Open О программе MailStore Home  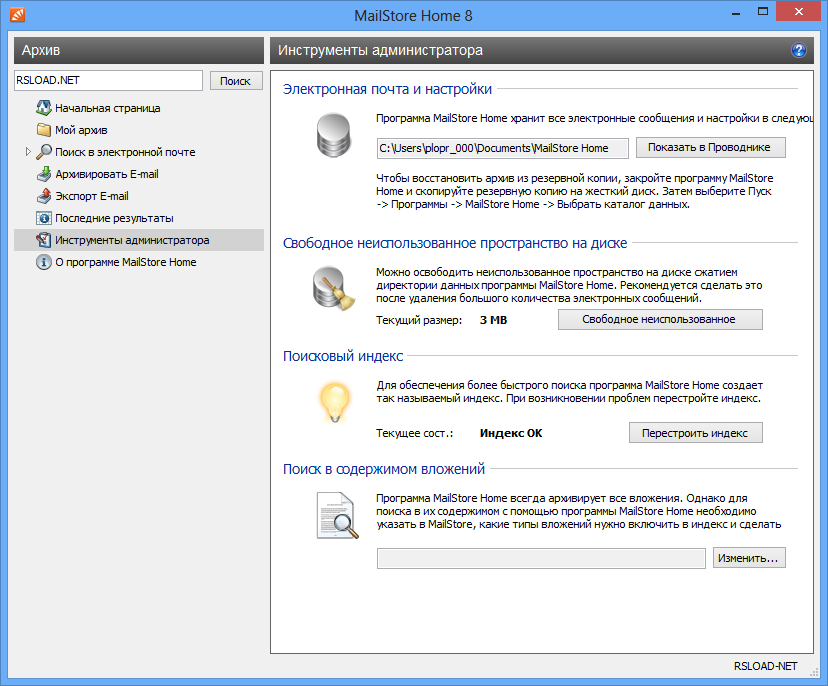(126, 262)
